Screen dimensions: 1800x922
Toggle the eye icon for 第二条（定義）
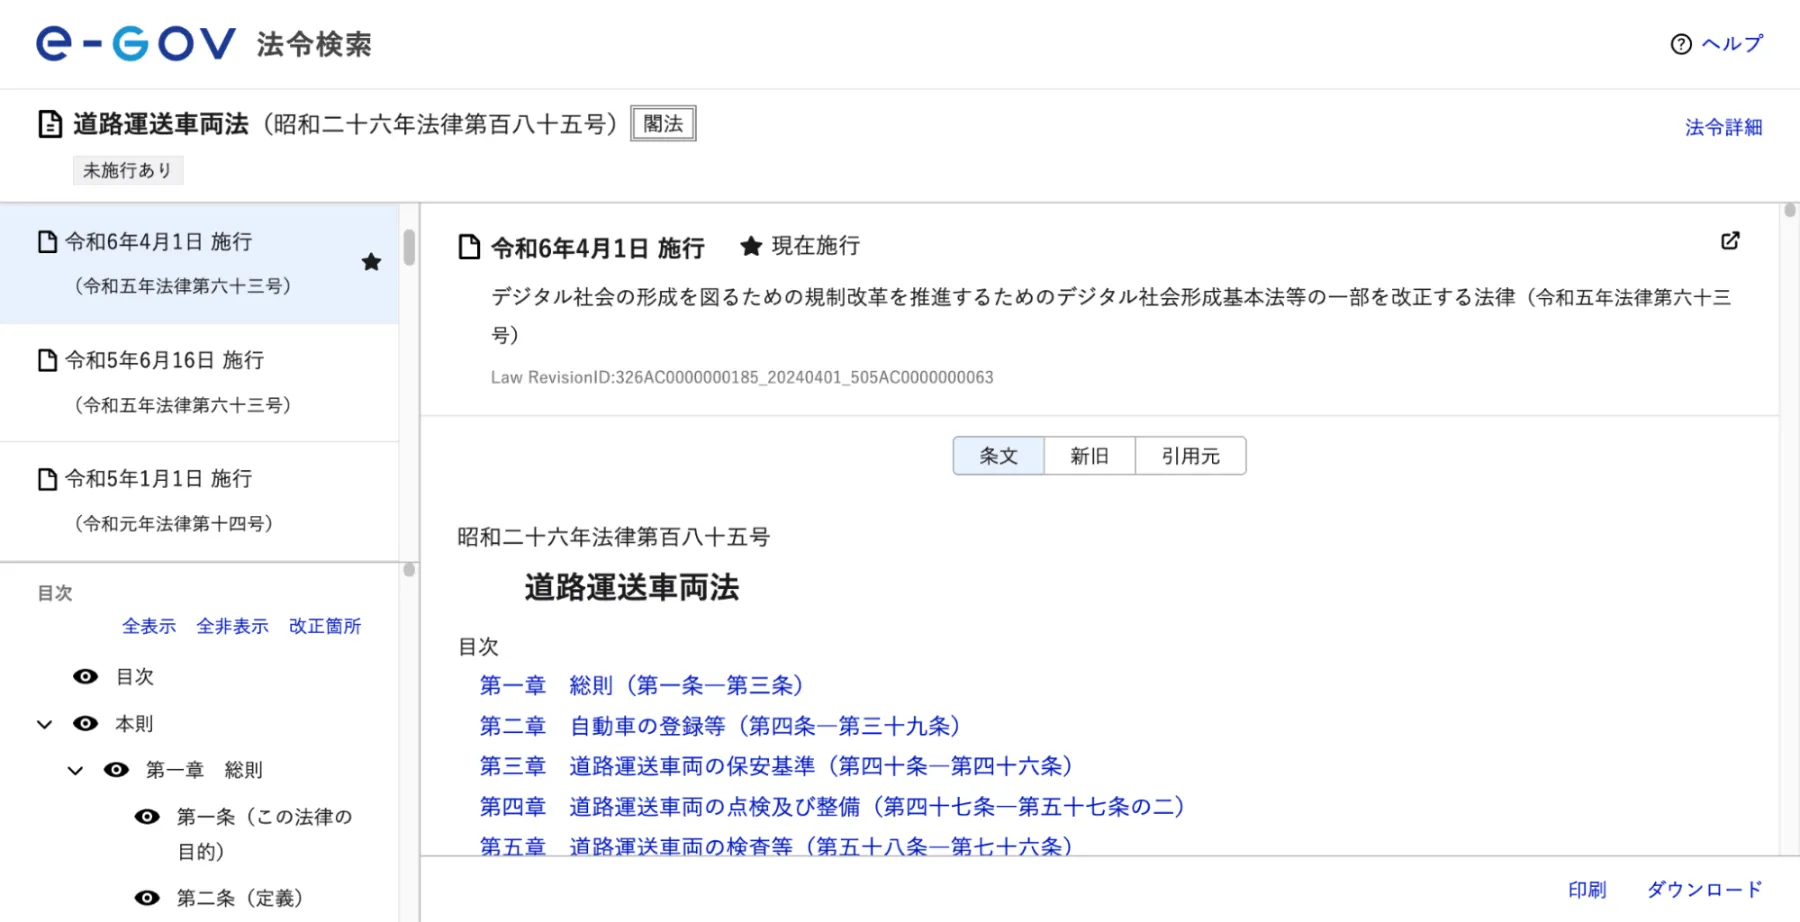click(x=148, y=897)
